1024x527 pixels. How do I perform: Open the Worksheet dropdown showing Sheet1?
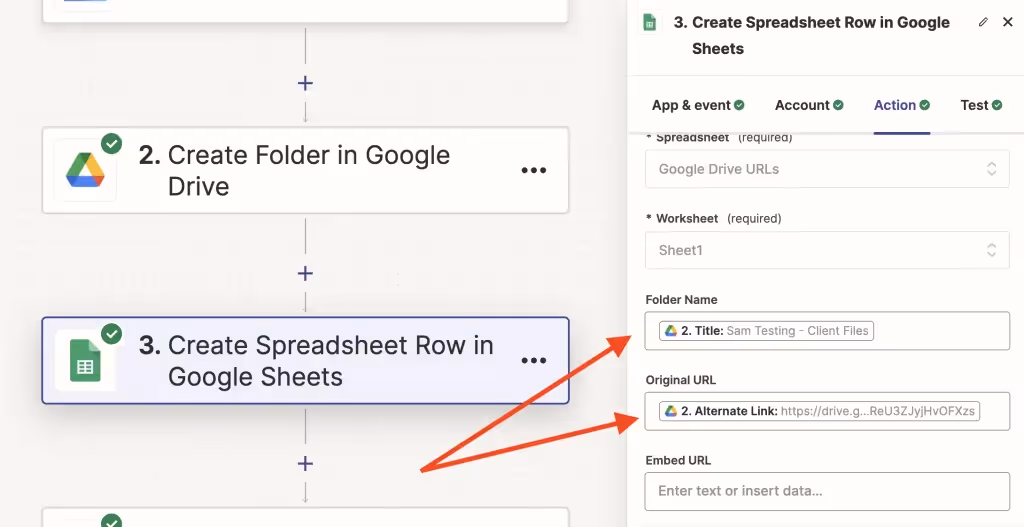pyautogui.click(x=827, y=250)
